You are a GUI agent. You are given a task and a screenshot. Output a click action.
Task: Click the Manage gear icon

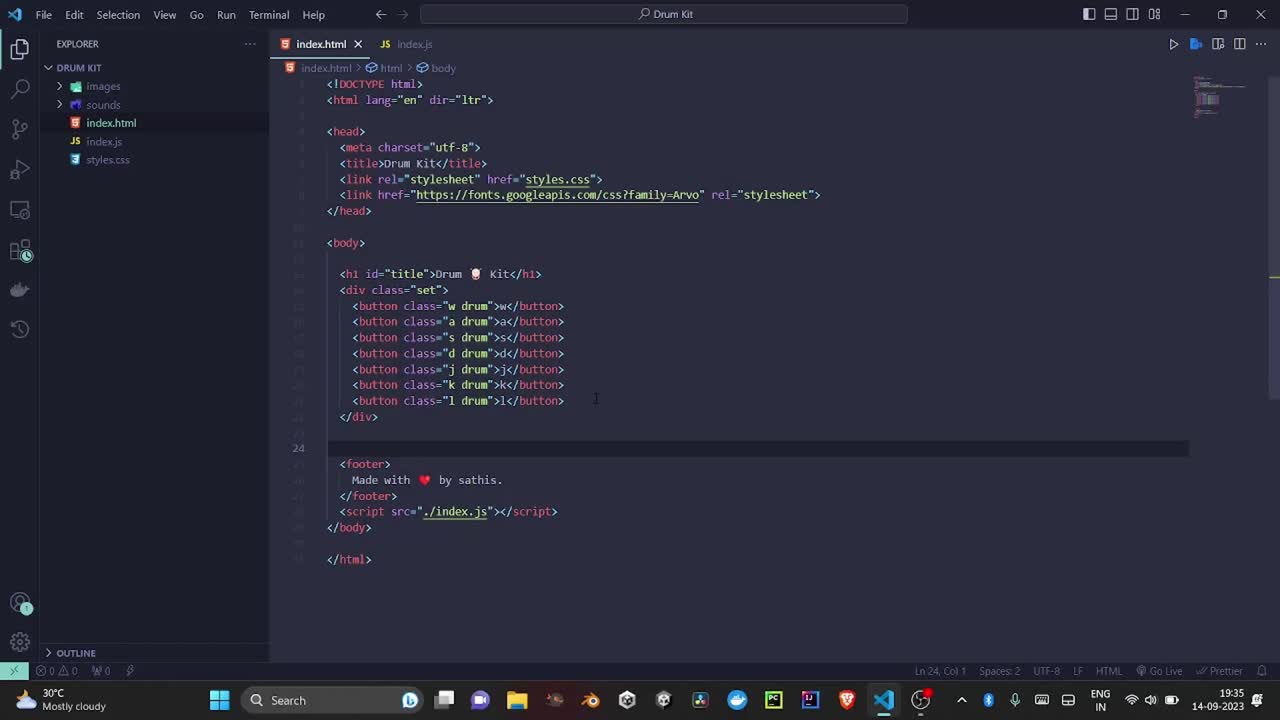pyautogui.click(x=20, y=642)
